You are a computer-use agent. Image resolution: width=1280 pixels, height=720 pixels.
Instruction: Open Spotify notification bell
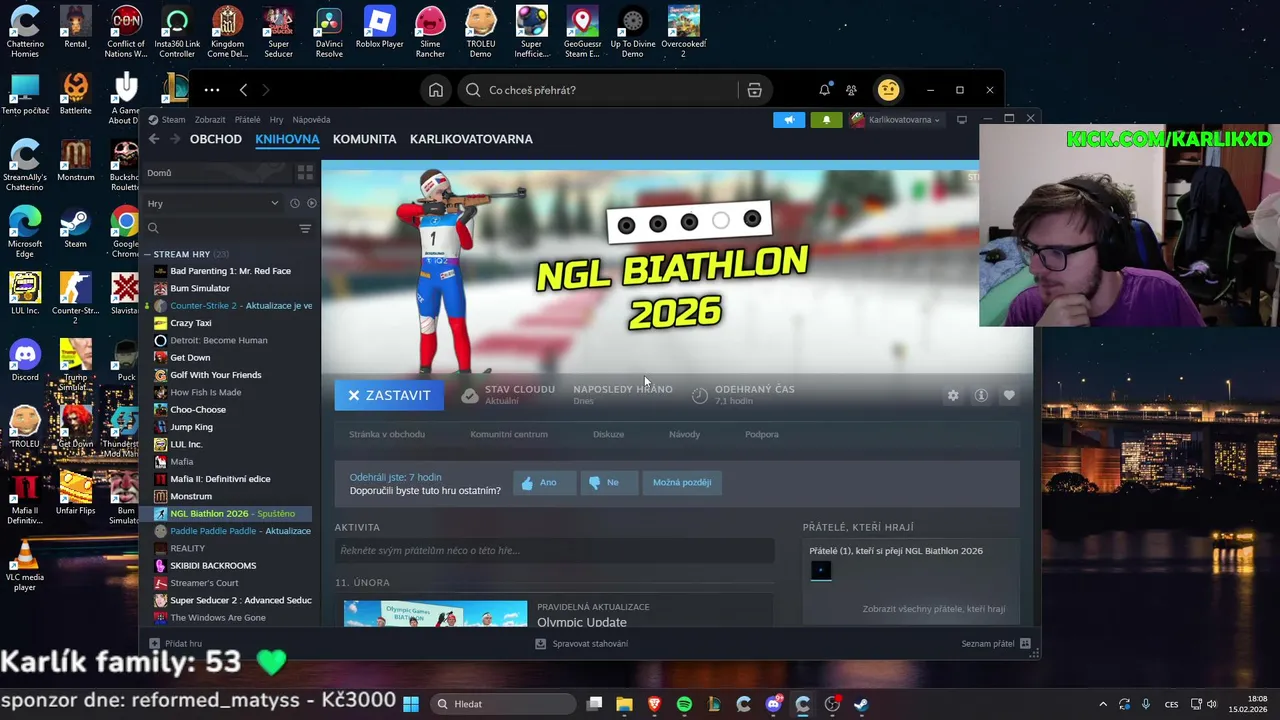tap(825, 90)
